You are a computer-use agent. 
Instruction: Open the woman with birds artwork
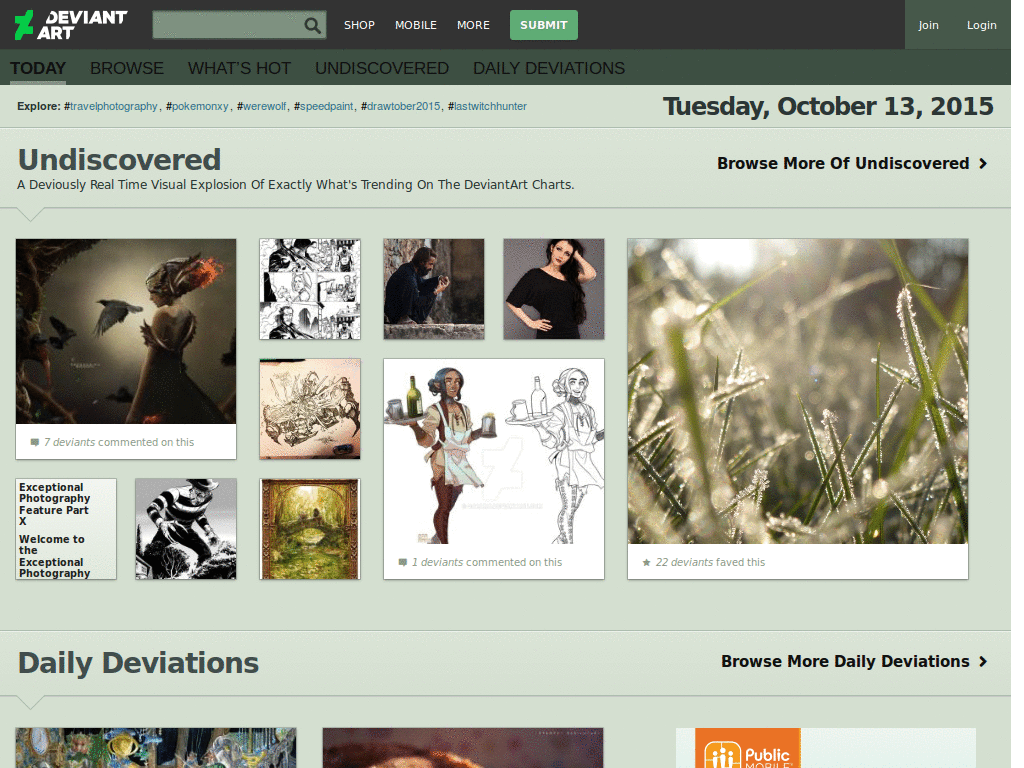(126, 331)
